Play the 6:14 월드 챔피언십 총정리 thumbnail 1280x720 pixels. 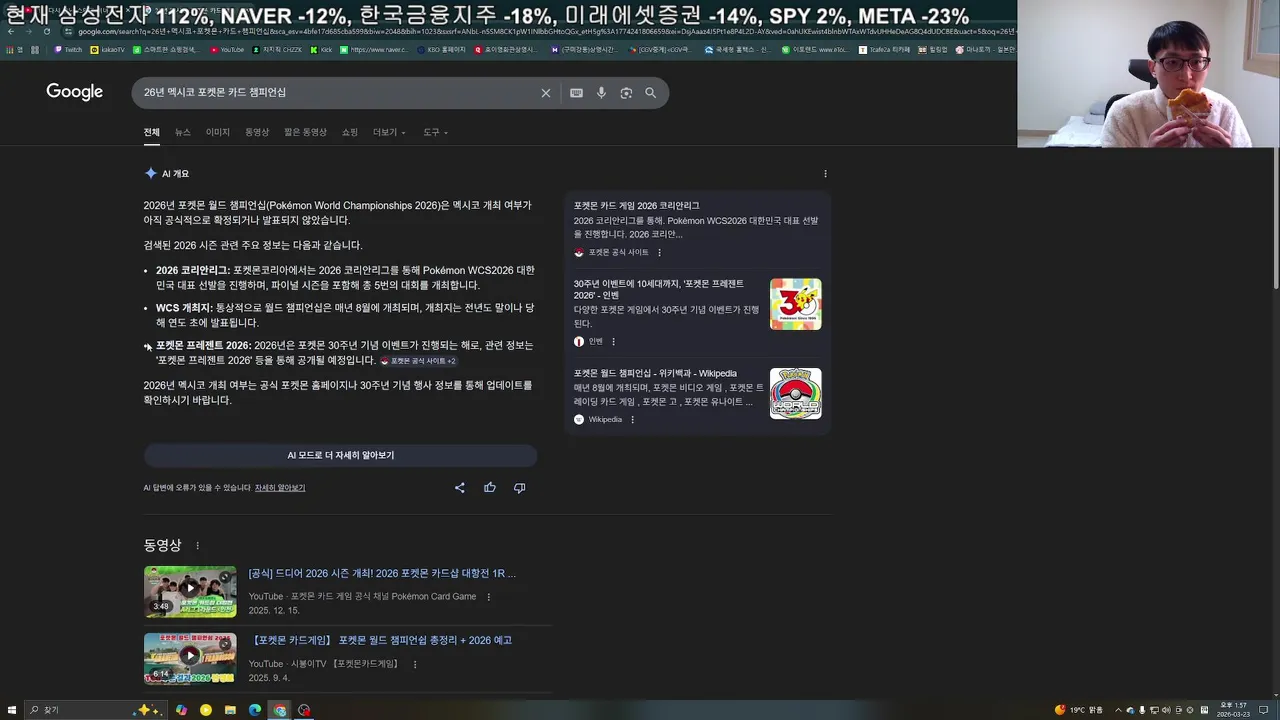pyautogui.click(x=190, y=658)
